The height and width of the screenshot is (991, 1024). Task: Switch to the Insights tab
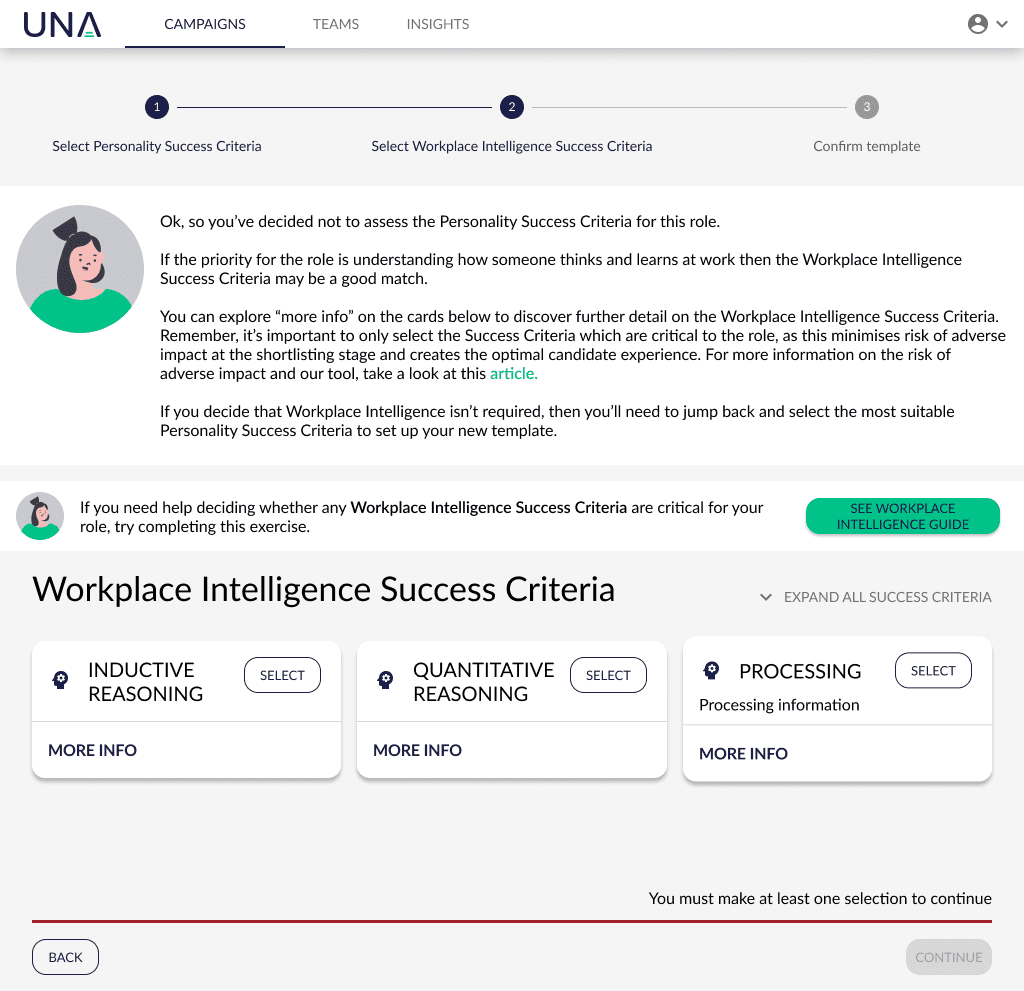tap(438, 24)
